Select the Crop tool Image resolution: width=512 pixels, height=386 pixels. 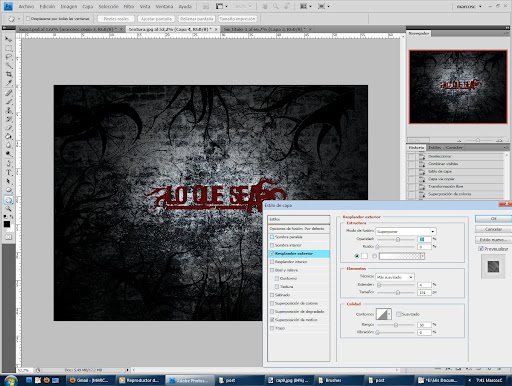(8, 74)
